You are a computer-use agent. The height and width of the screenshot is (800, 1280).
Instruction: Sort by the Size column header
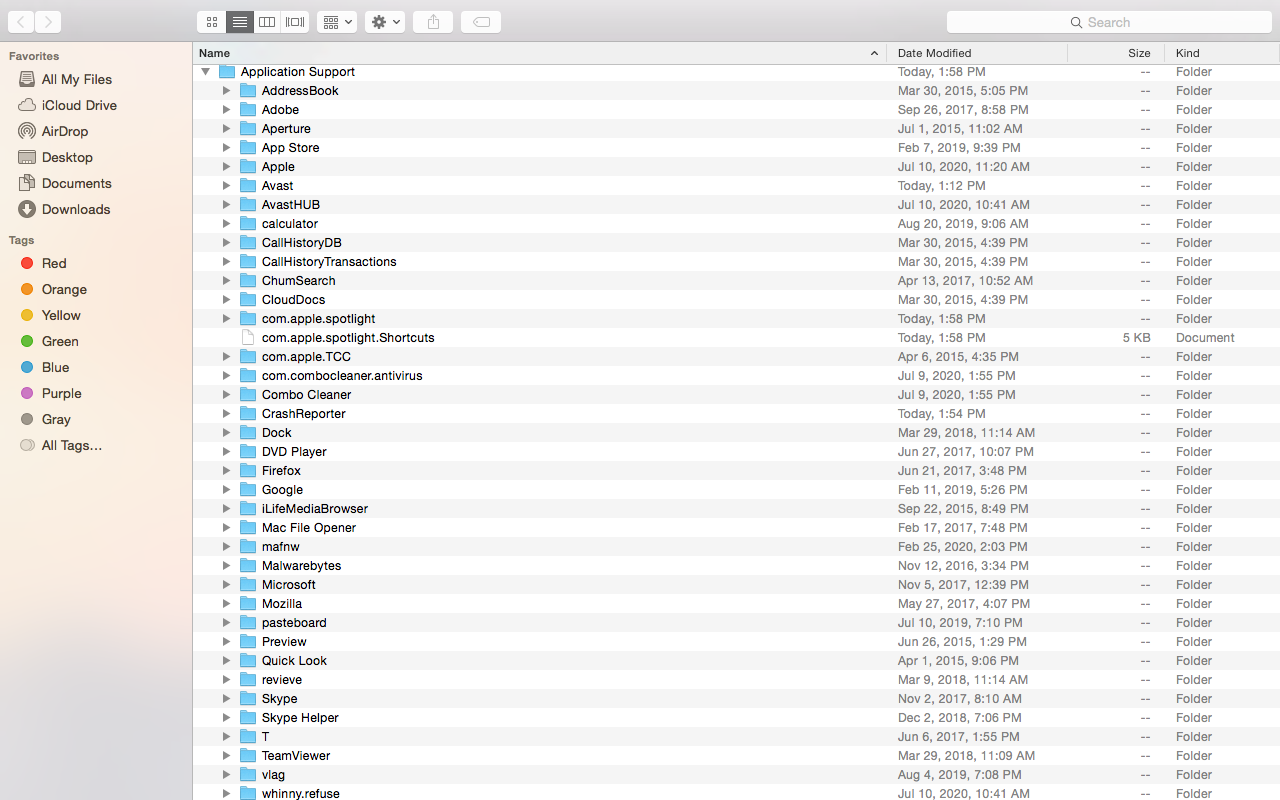(1116, 53)
